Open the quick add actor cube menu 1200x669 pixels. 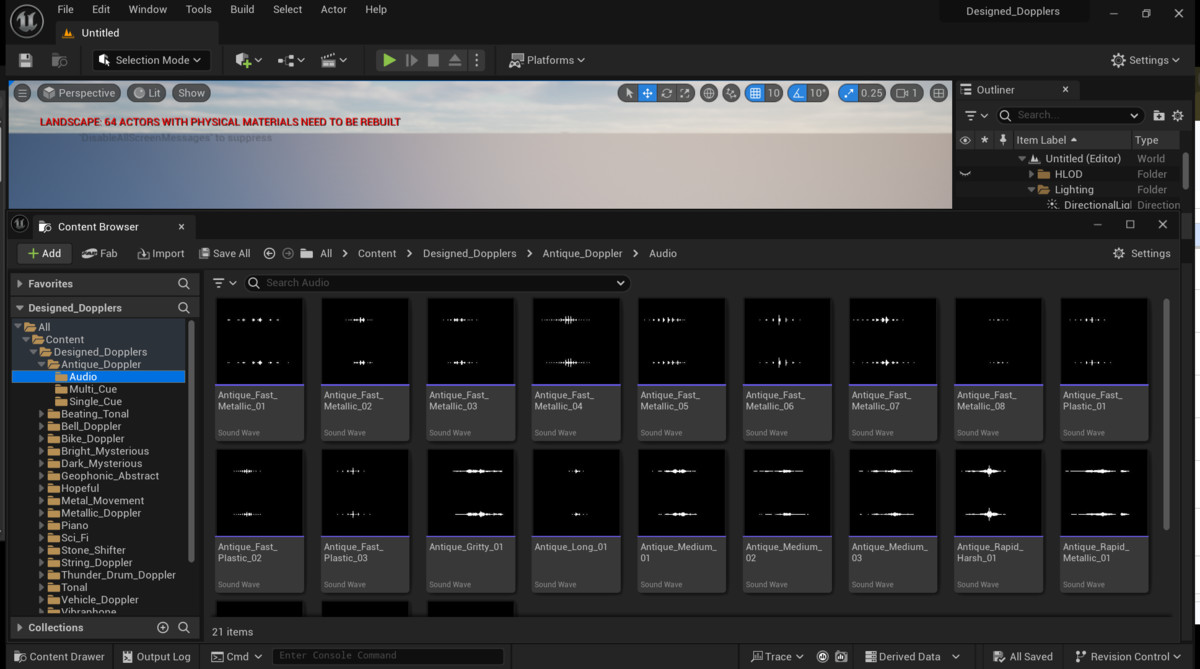coord(248,60)
